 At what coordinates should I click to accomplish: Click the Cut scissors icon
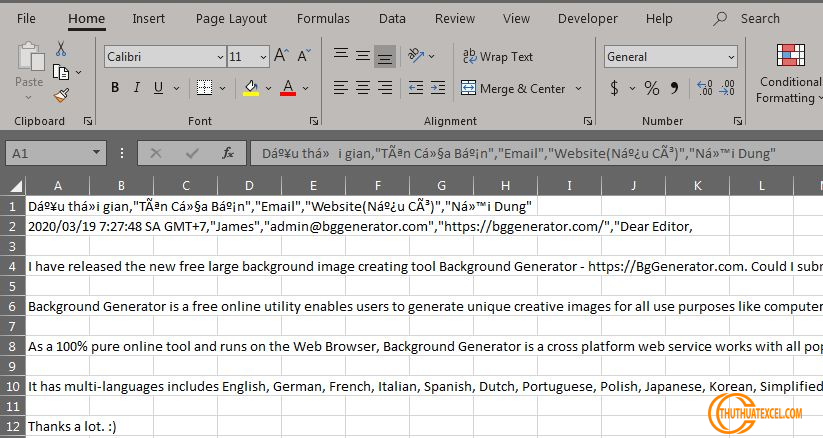61,49
